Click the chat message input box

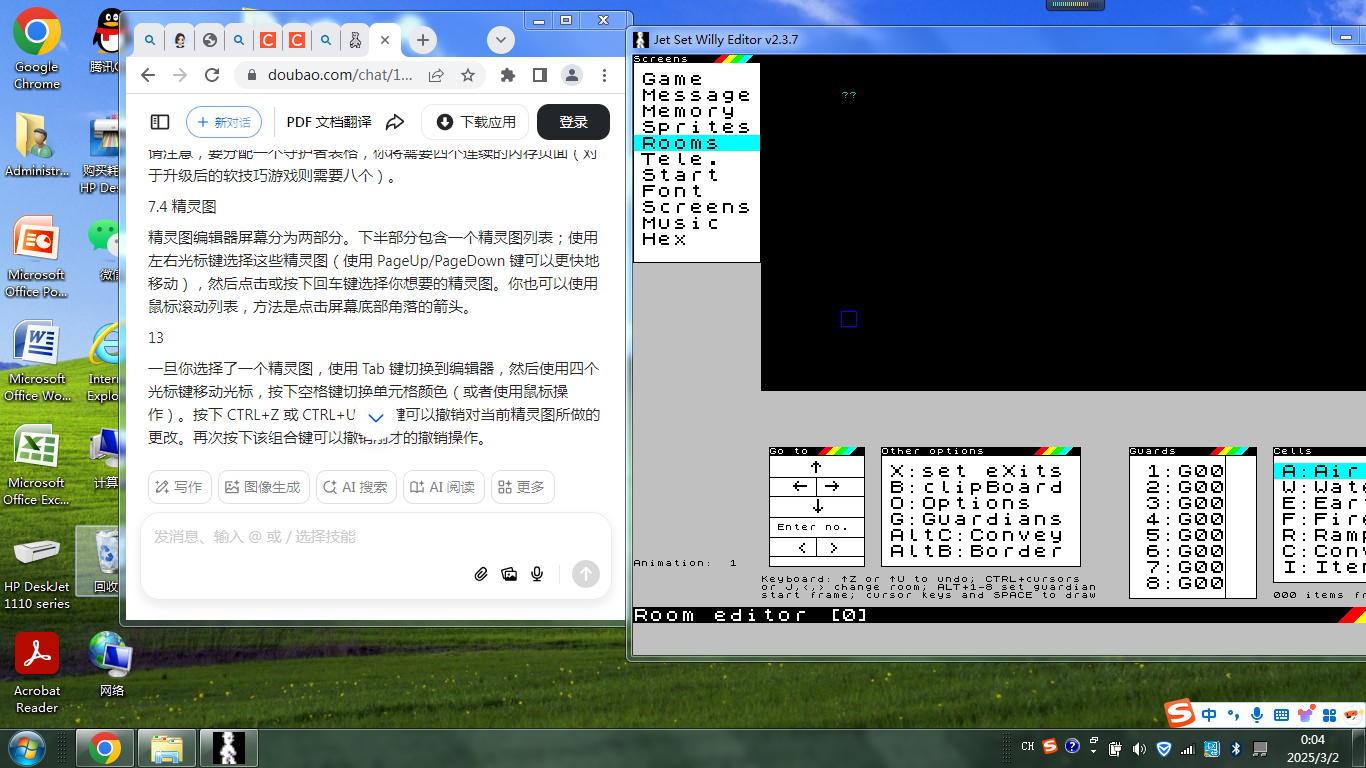(376, 537)
